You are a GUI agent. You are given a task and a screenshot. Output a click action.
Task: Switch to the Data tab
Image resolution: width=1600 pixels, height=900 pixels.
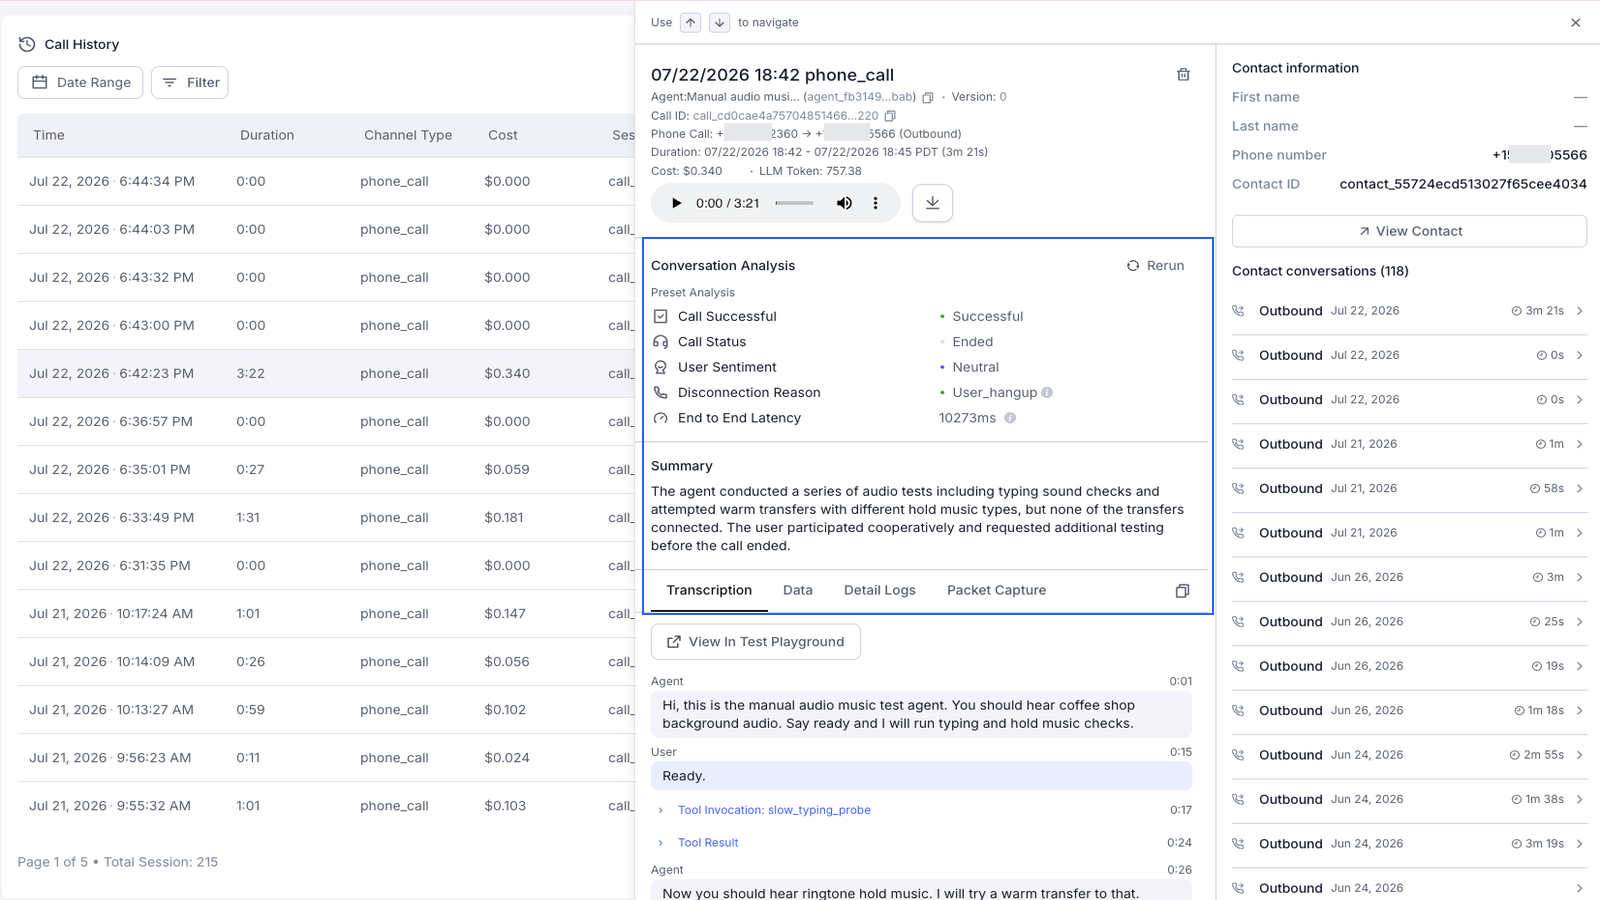click(797, 590)
